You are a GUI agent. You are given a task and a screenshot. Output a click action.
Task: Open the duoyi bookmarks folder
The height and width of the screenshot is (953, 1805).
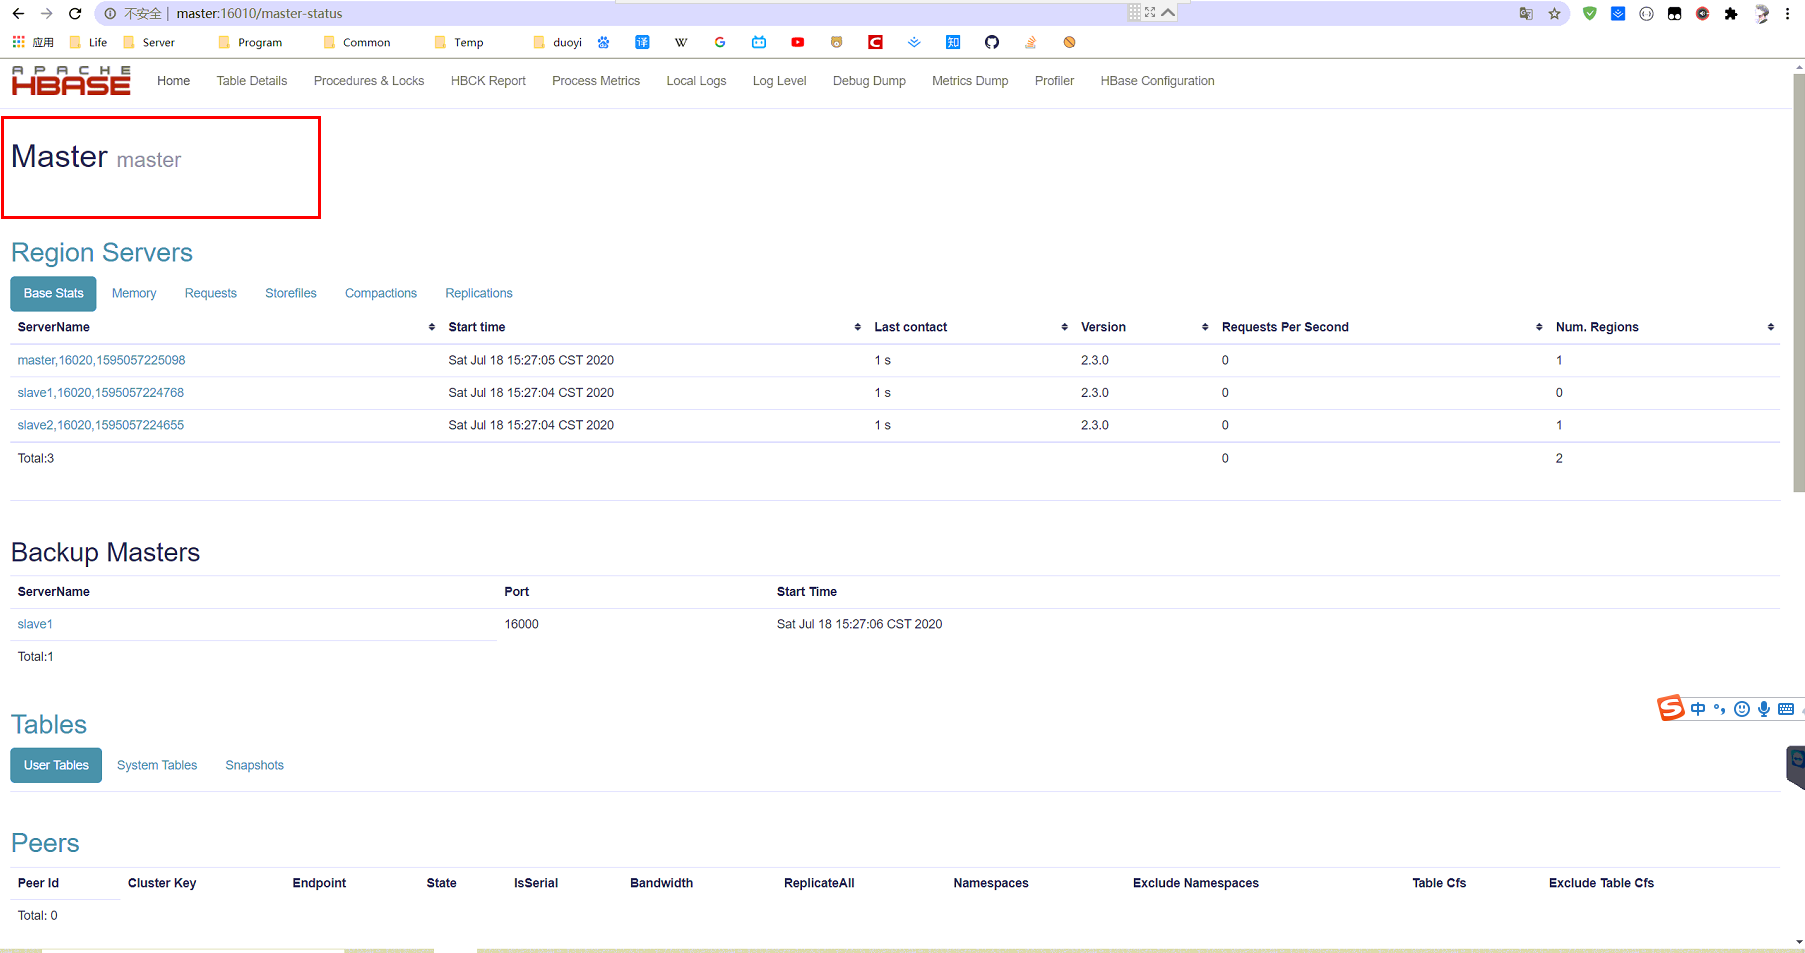tap(558, 42)
